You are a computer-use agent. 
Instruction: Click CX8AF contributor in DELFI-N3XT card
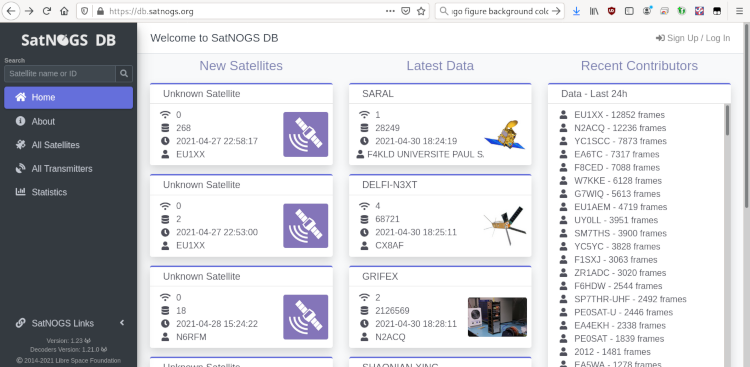pos(390,245)
